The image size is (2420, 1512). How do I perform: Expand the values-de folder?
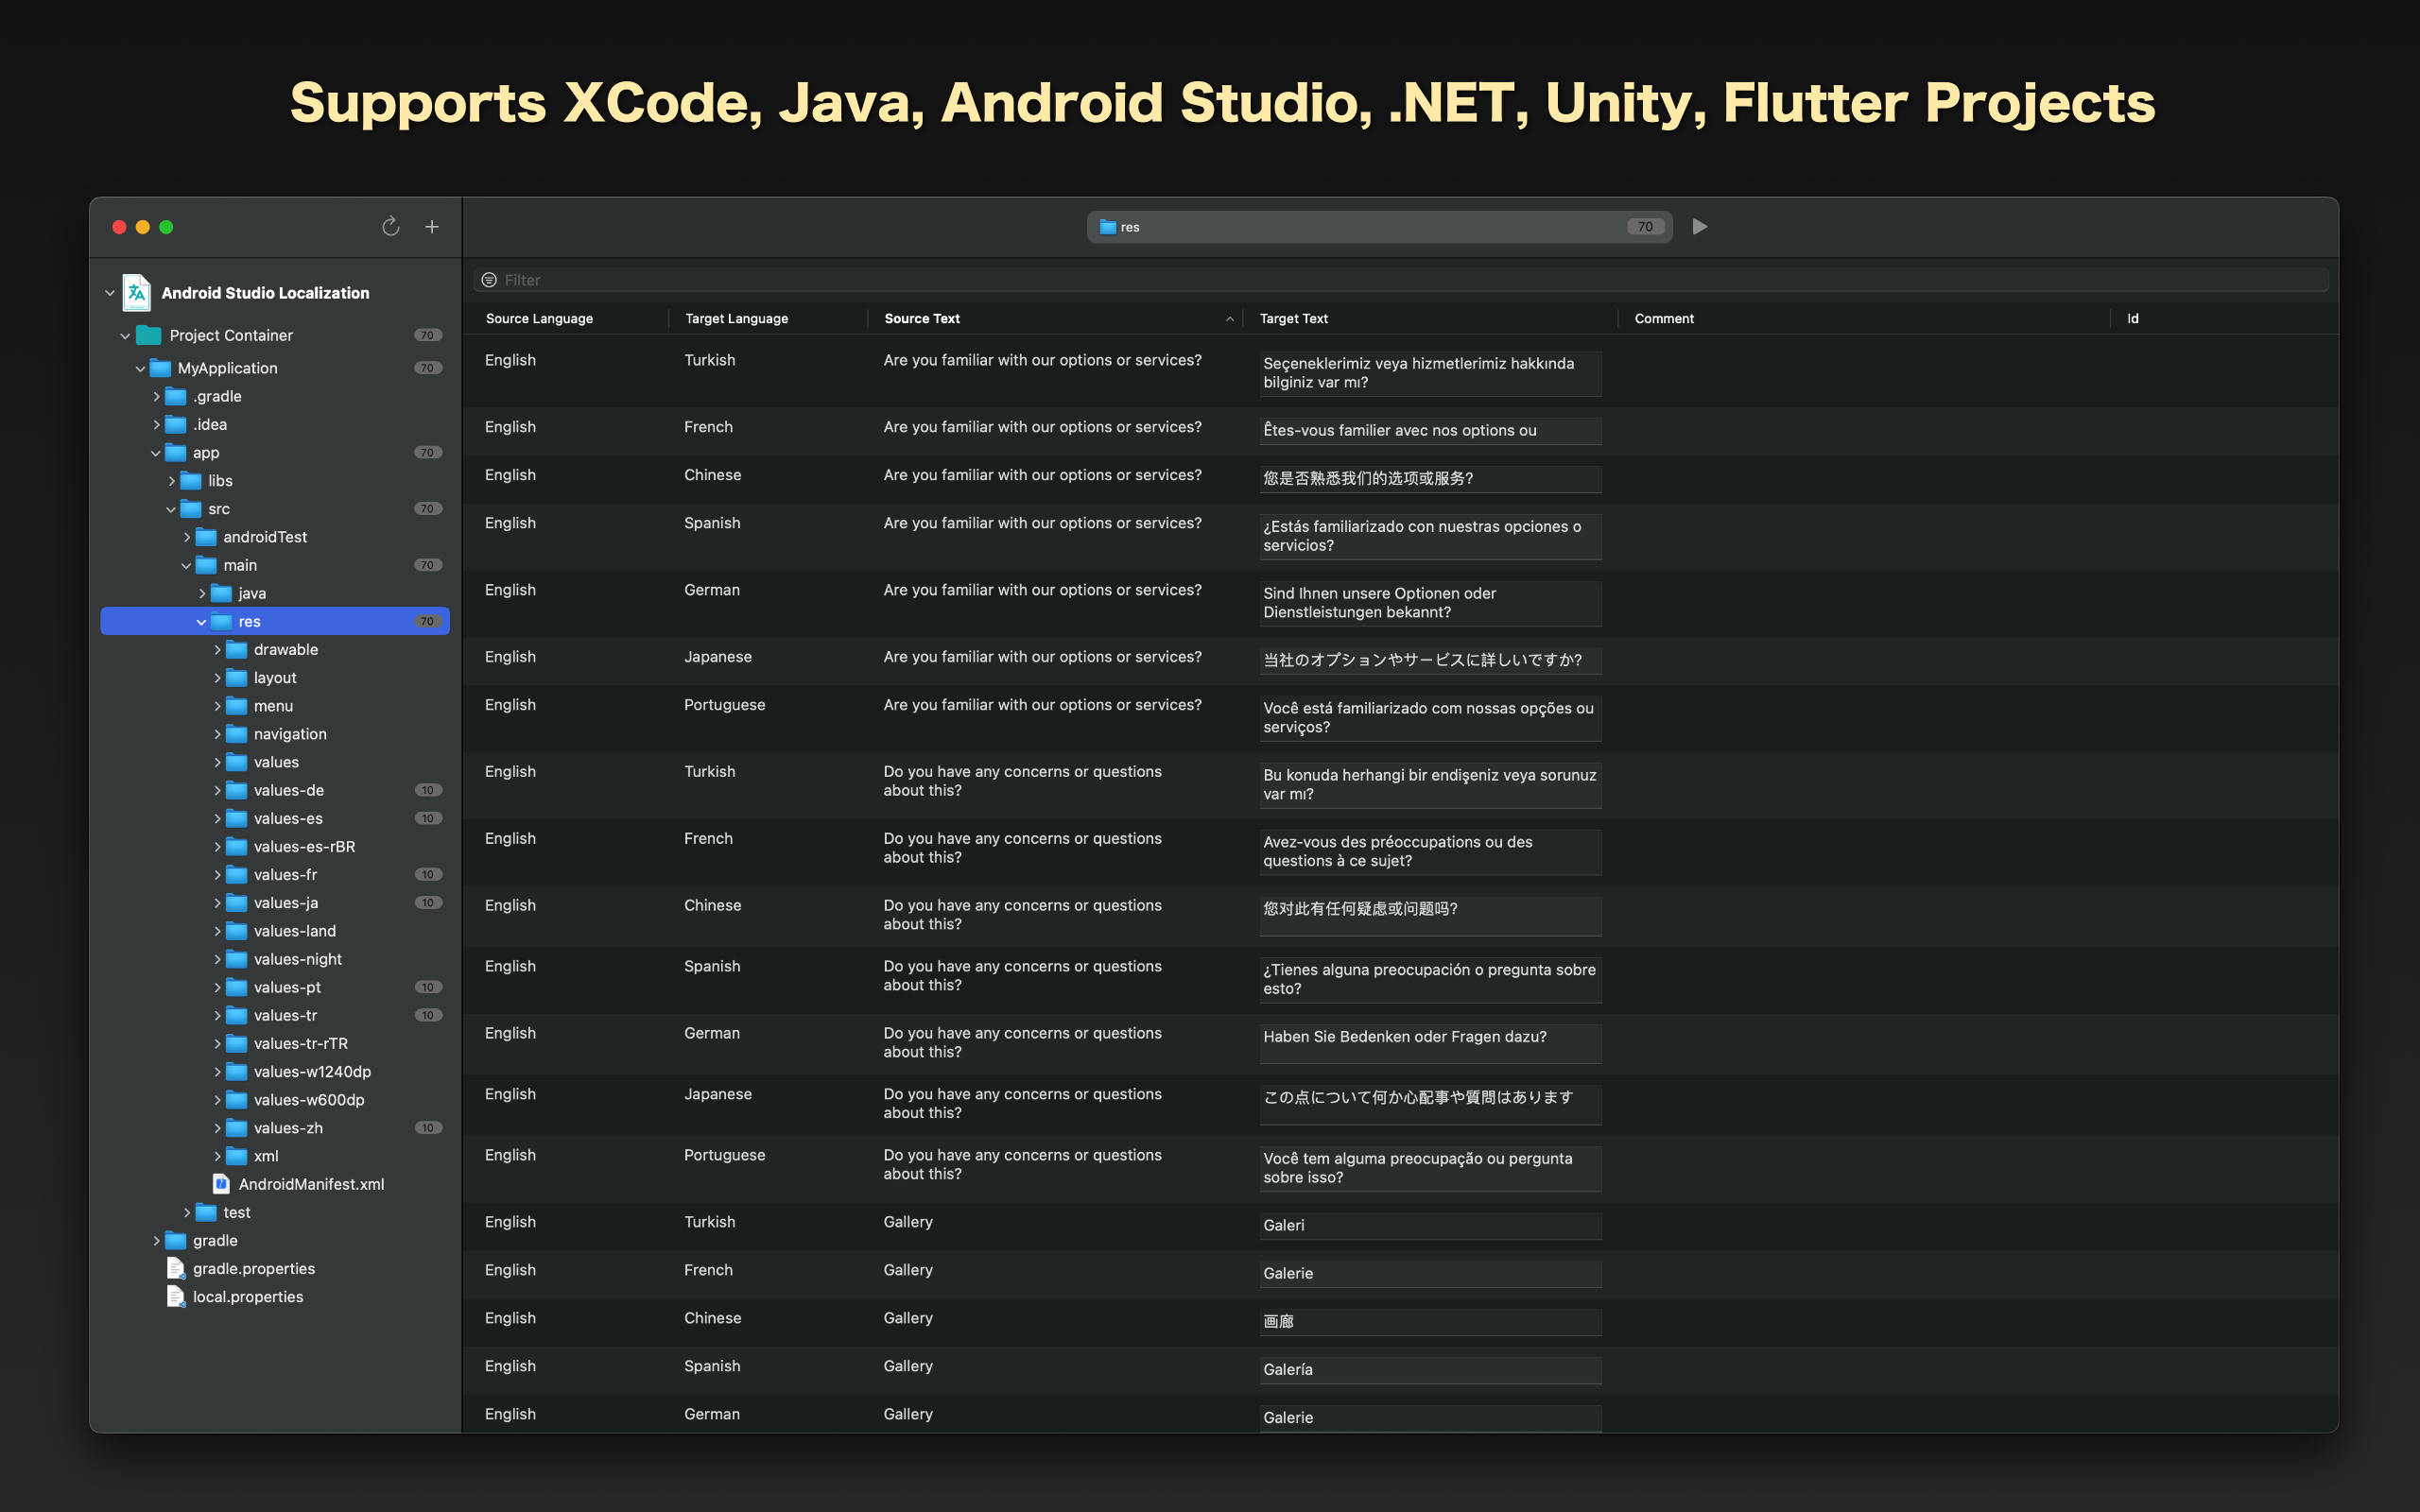(217, 790)
